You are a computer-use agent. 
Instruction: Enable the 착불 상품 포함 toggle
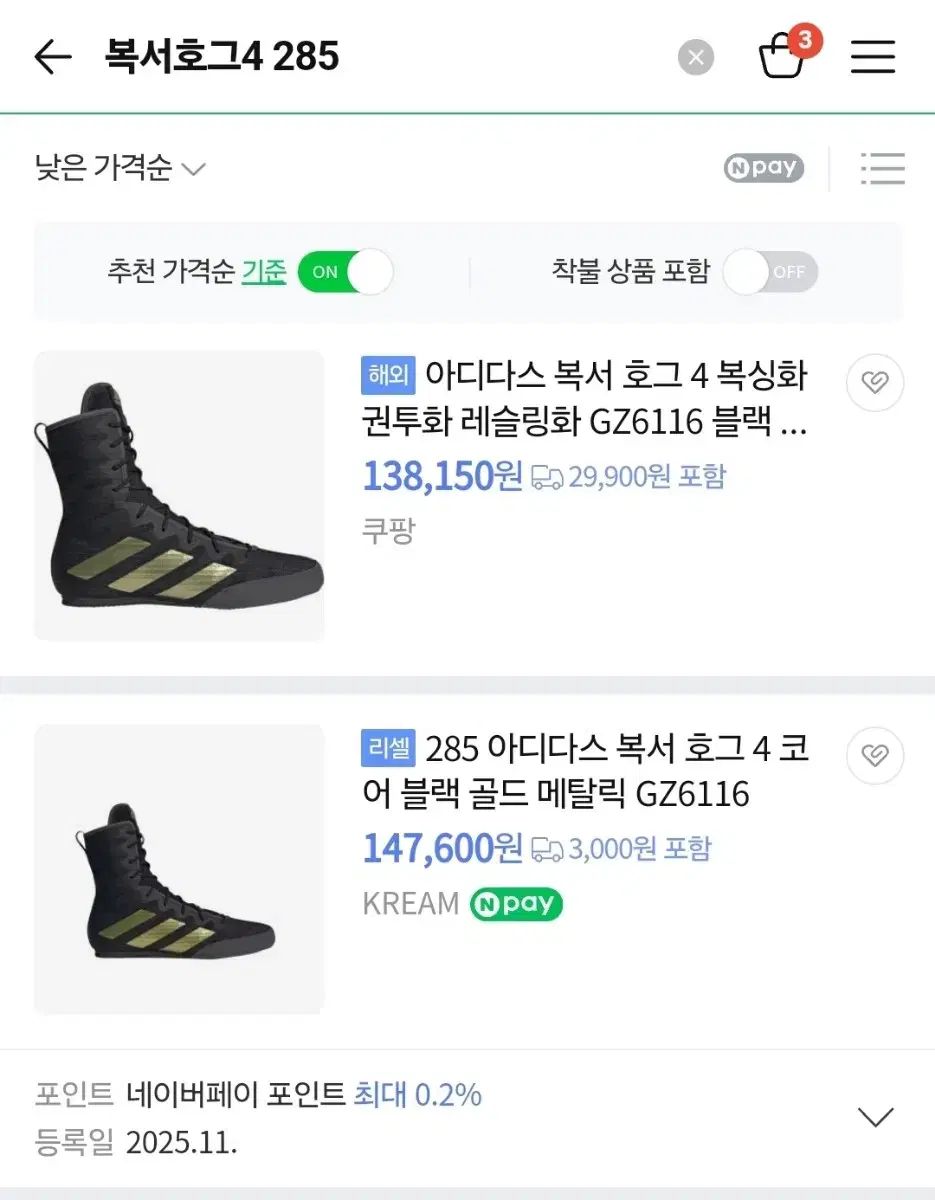click(x=770, y=272)
